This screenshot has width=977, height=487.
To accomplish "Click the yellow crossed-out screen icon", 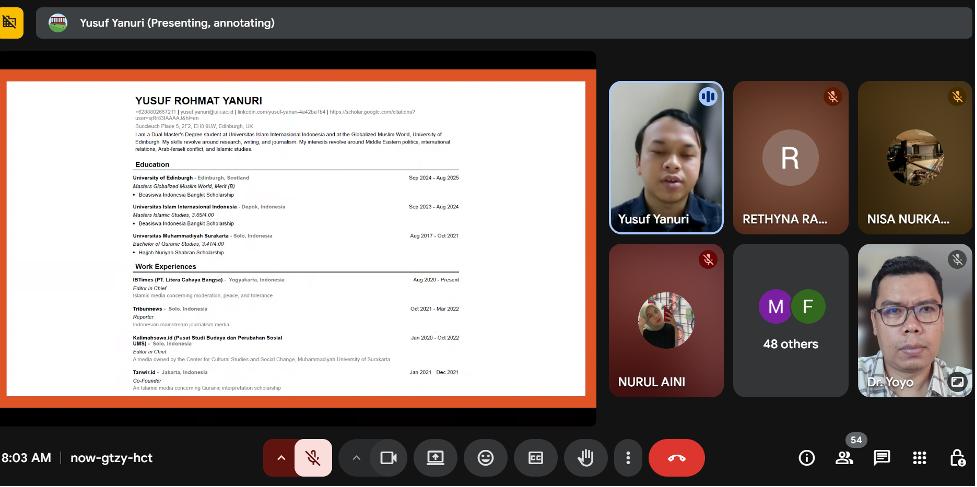I will pyautogui.click(x=11, y=21).
